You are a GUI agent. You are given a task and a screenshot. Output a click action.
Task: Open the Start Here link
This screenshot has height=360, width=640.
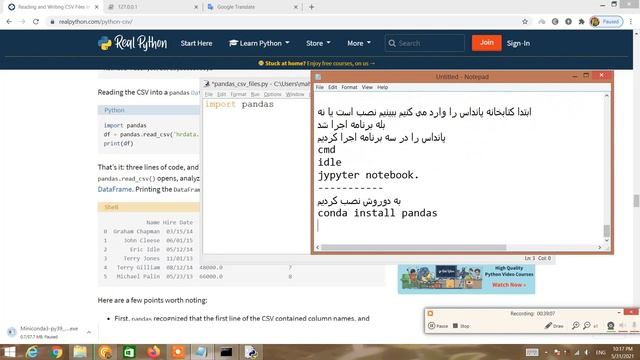tap(196, 43)
